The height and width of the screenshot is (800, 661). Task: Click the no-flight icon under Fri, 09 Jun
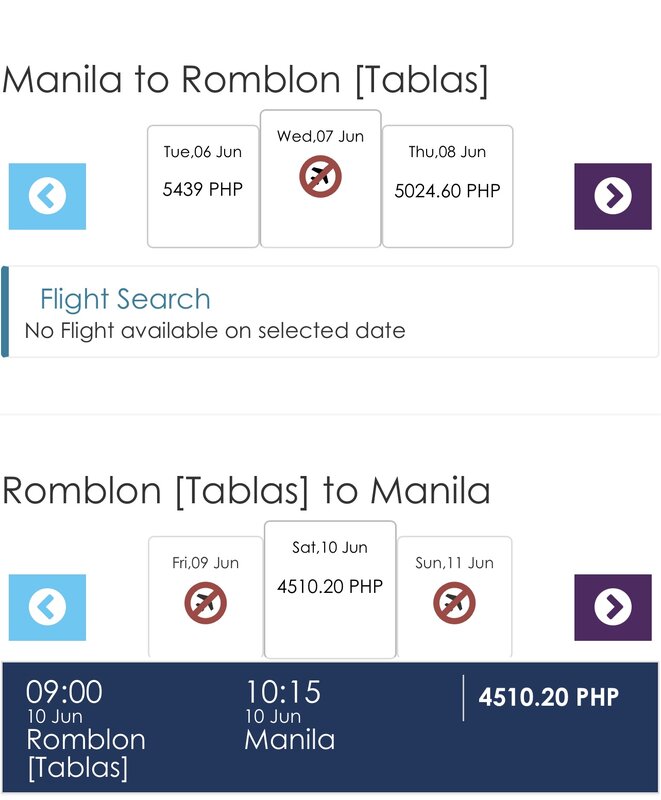205,603
